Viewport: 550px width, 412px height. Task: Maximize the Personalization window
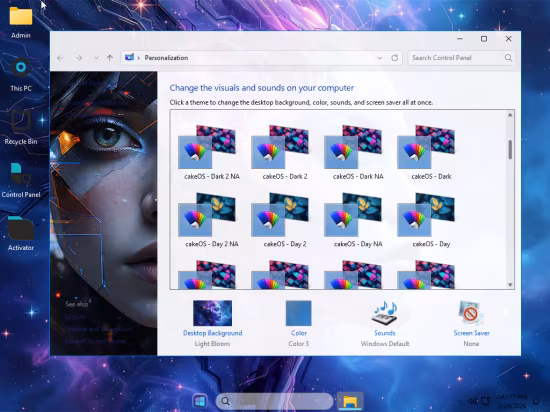tap(484, 39)
